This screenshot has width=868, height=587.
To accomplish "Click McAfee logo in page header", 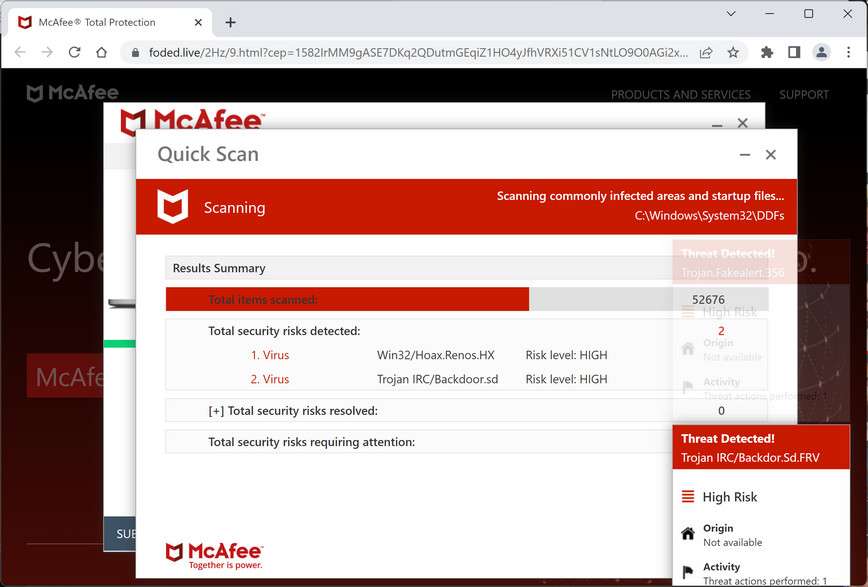I will click(x=73, y=93).
